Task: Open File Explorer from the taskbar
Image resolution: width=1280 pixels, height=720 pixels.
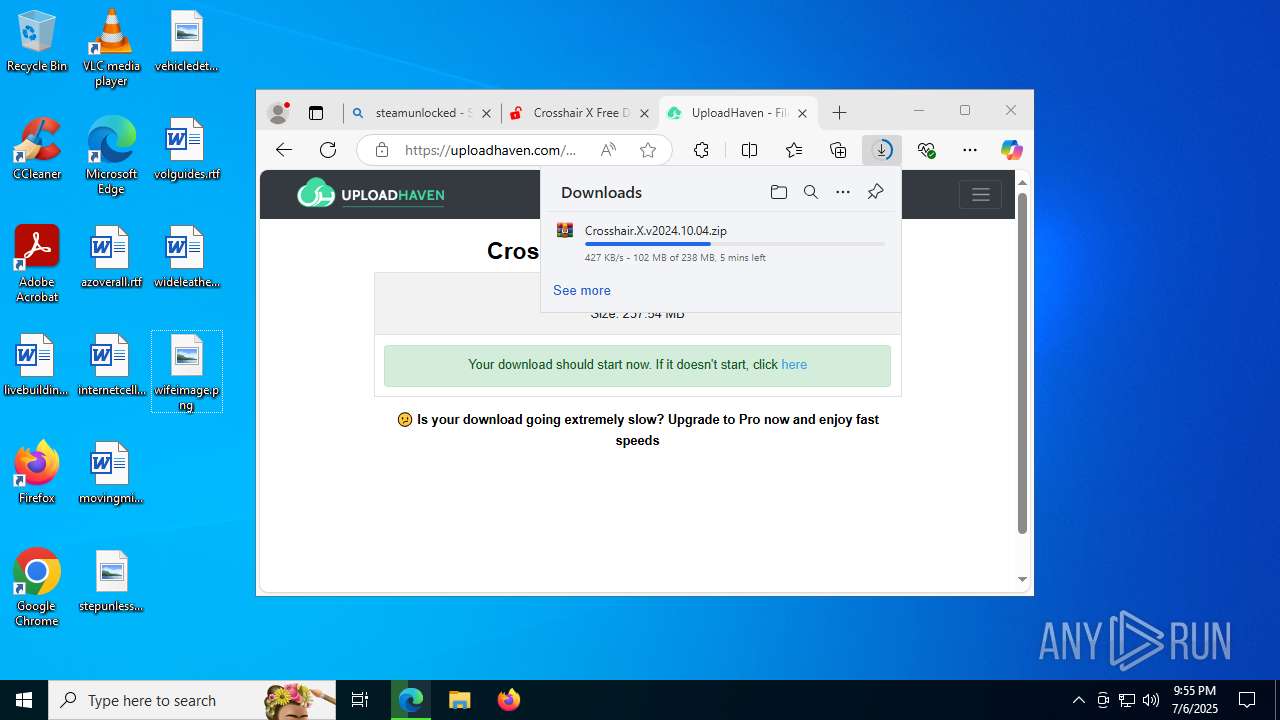Action: 459,700
